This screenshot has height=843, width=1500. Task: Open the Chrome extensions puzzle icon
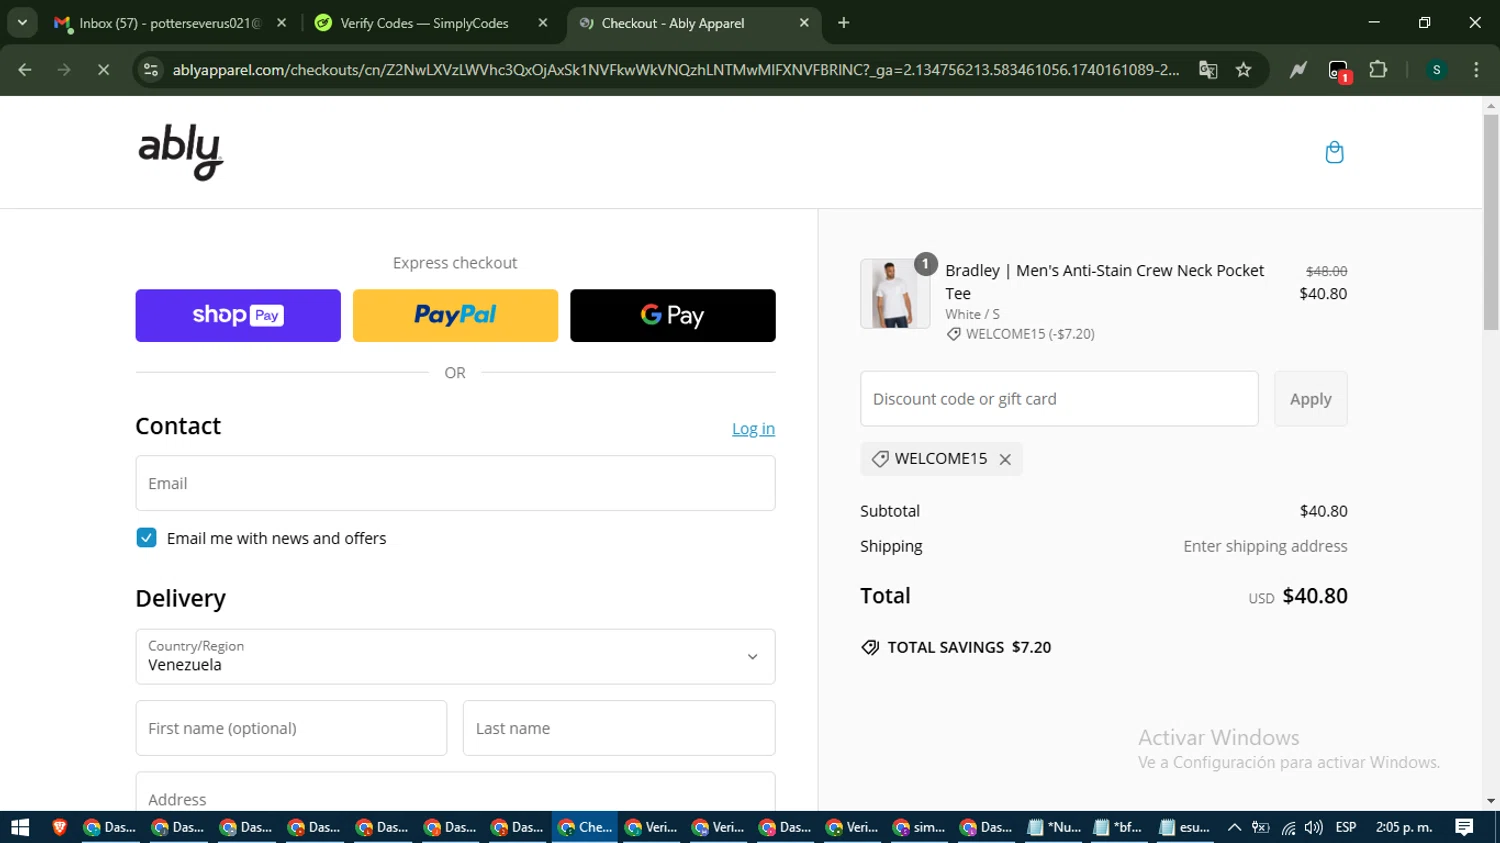[x=1378, y=70]
